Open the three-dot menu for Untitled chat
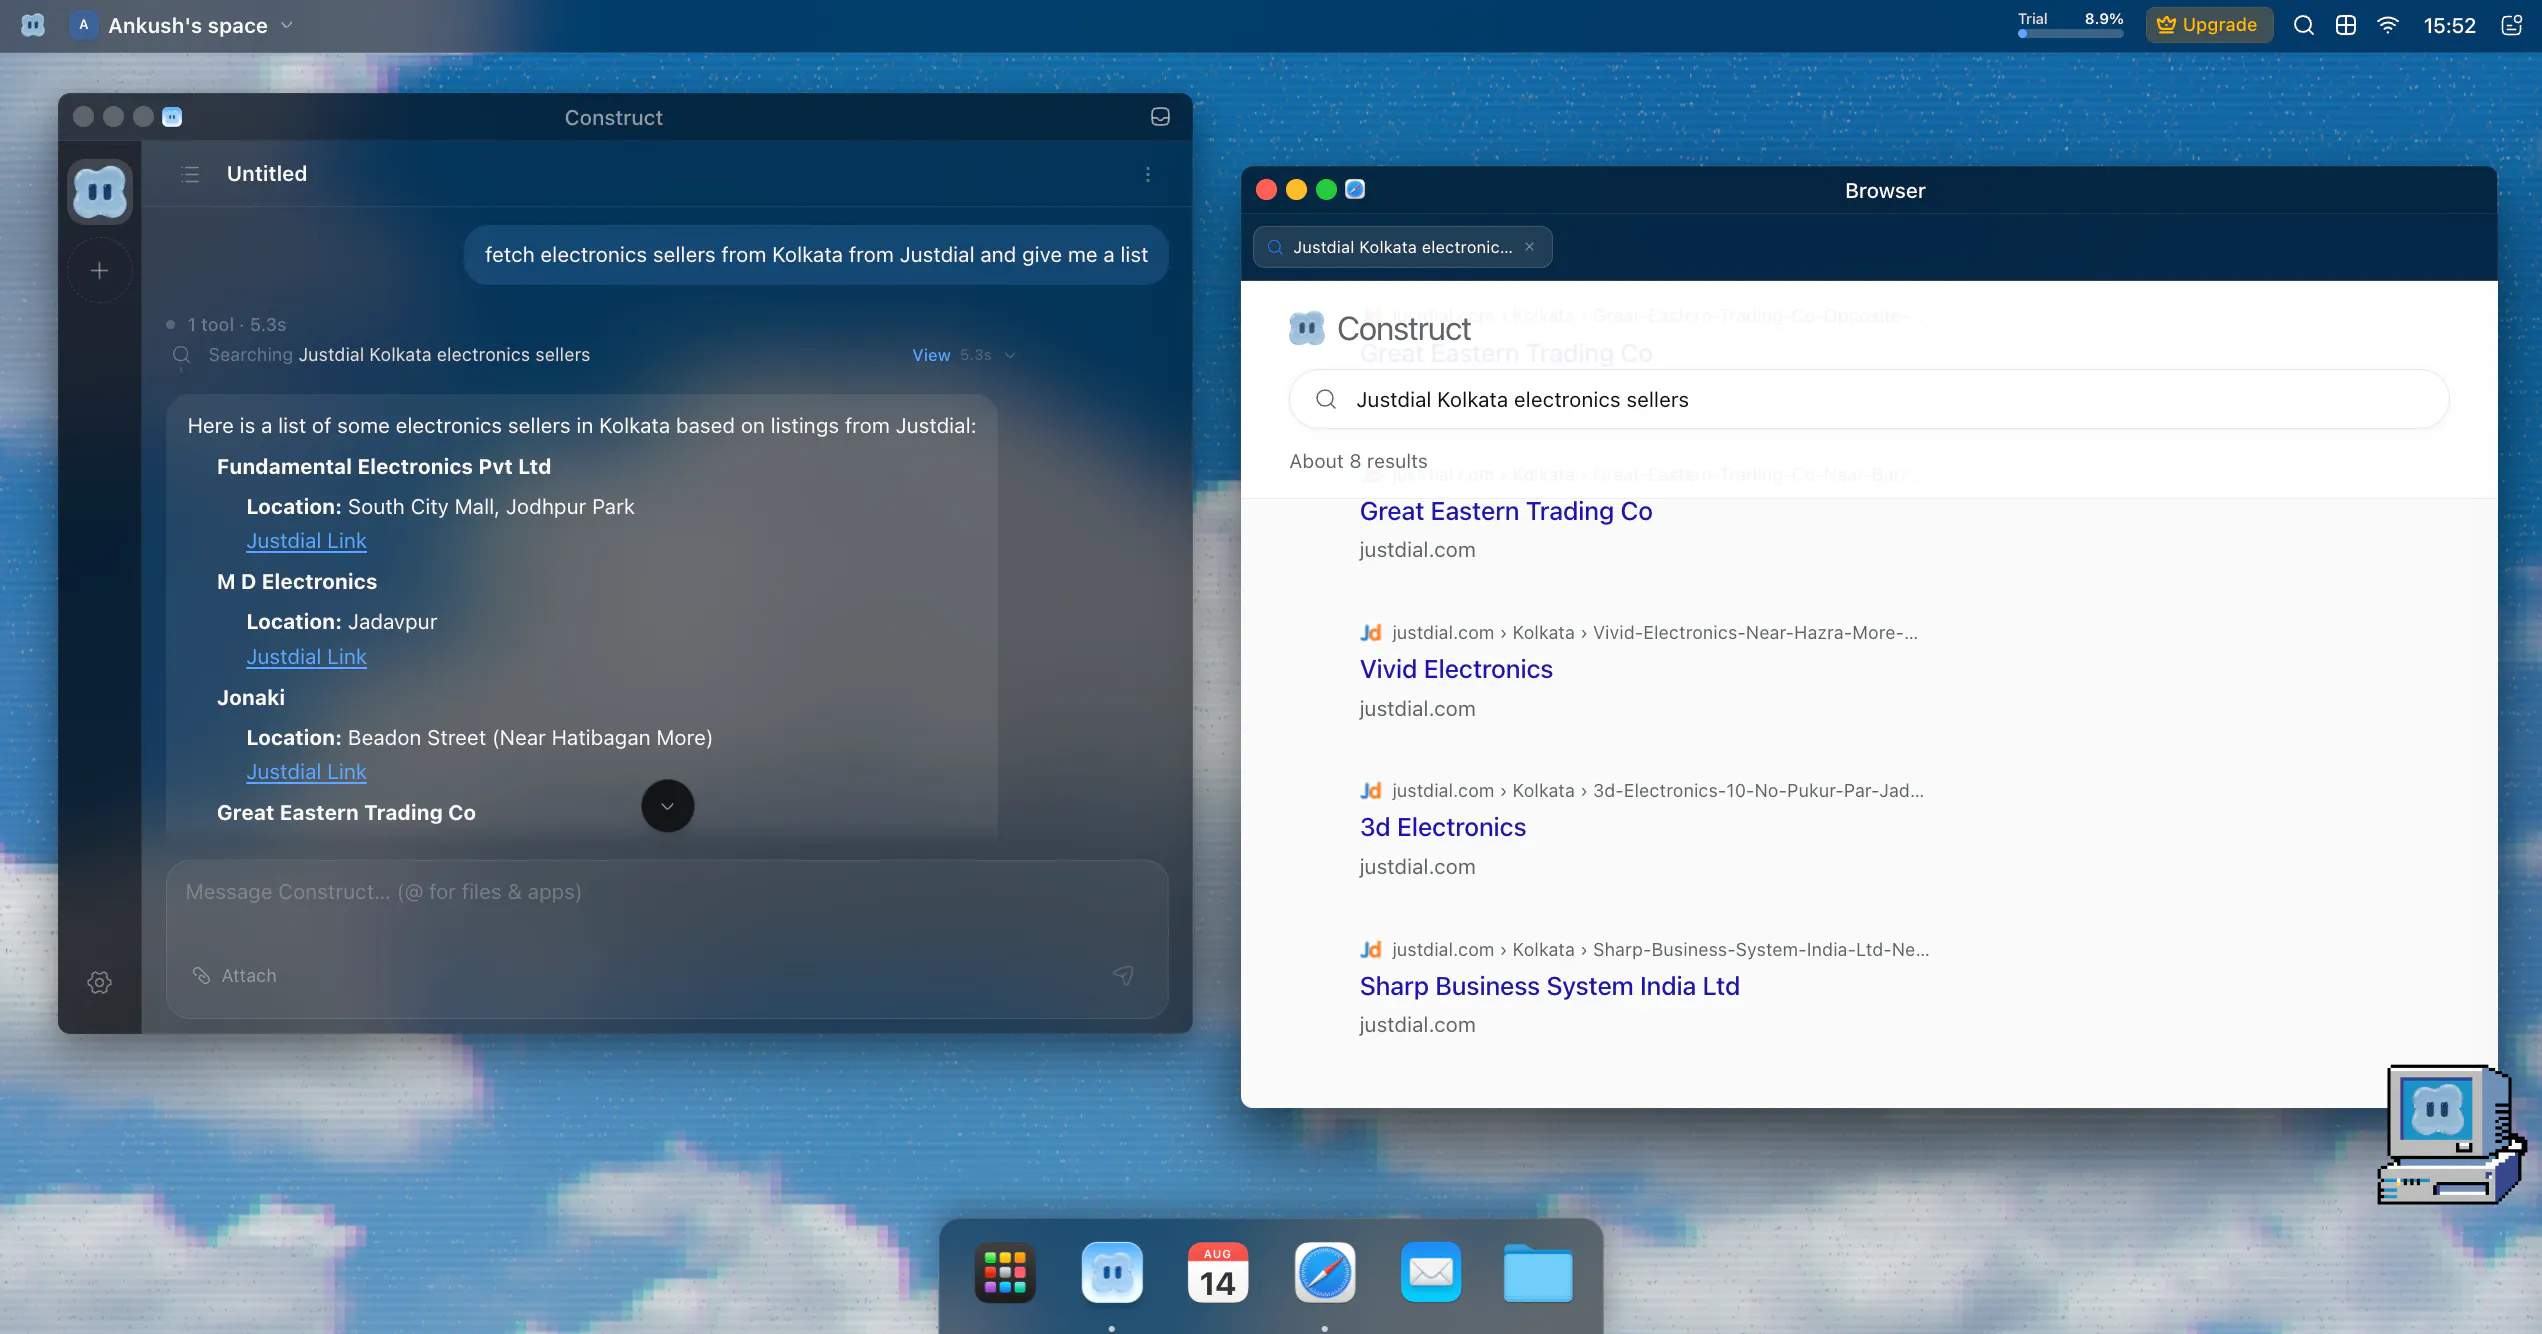 tap(1148, 174)
